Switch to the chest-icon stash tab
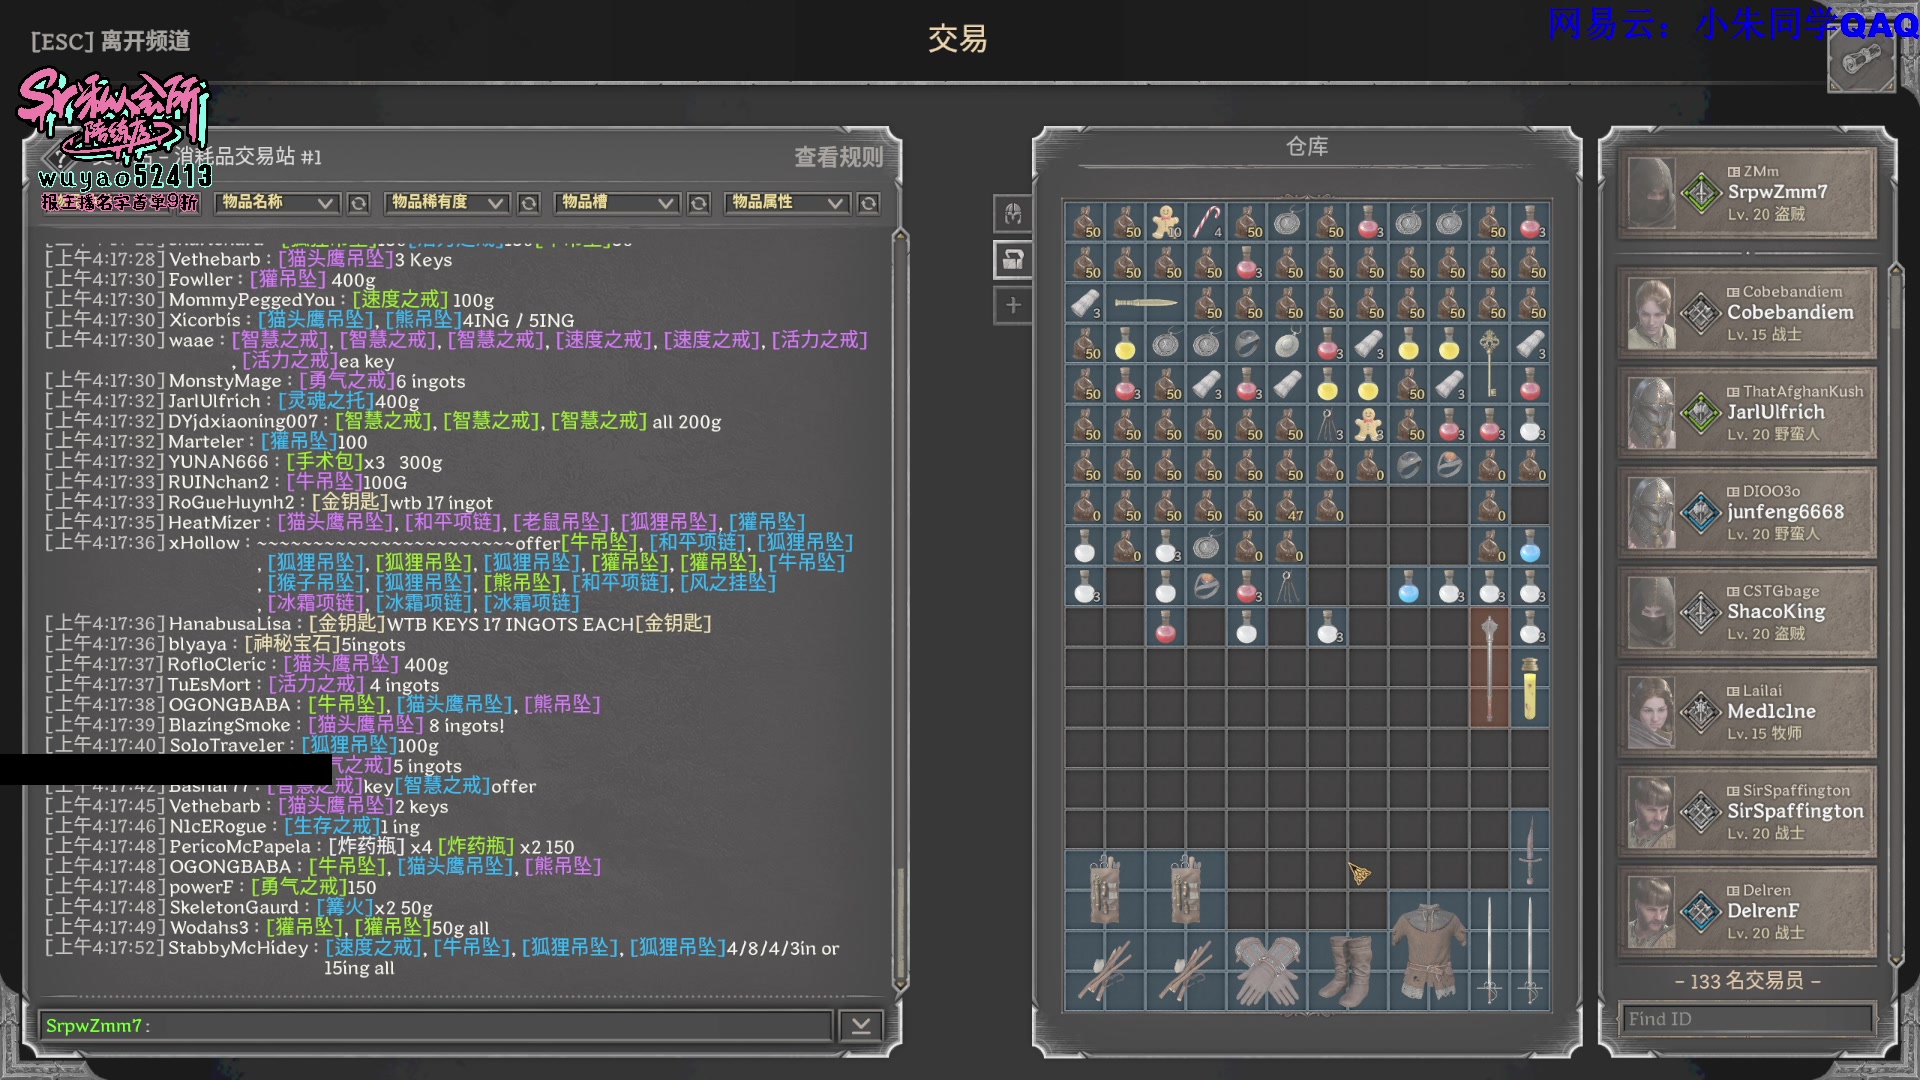 [1013, 260]
